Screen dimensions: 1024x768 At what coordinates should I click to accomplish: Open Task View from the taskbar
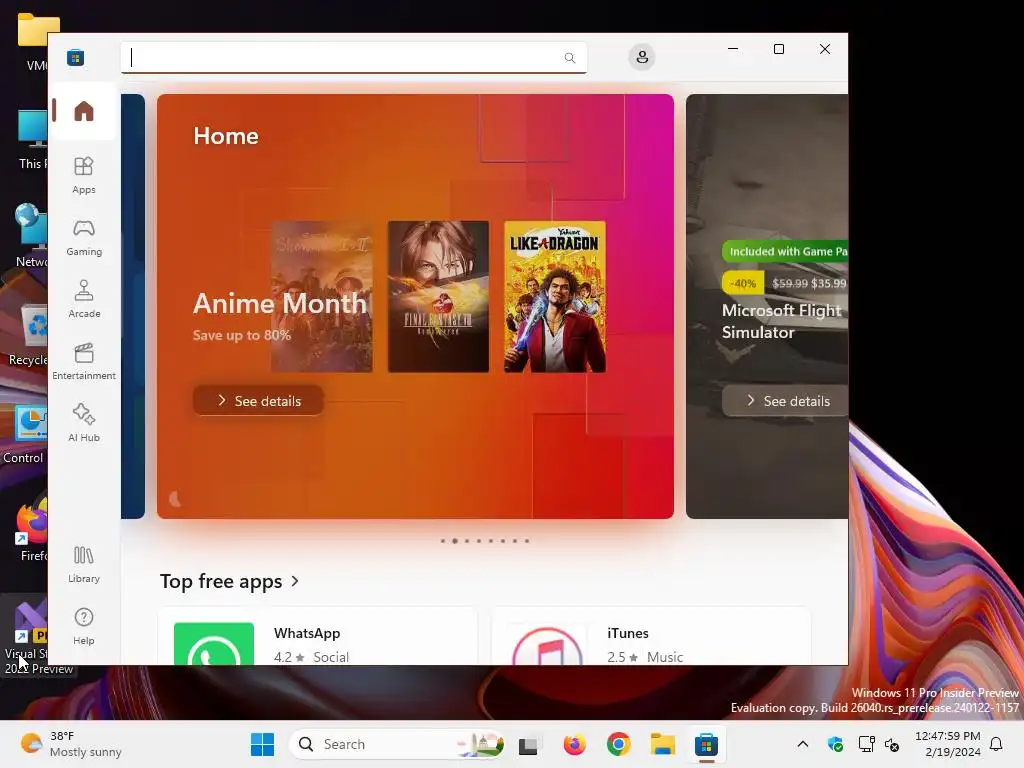(x=528, y=744)
